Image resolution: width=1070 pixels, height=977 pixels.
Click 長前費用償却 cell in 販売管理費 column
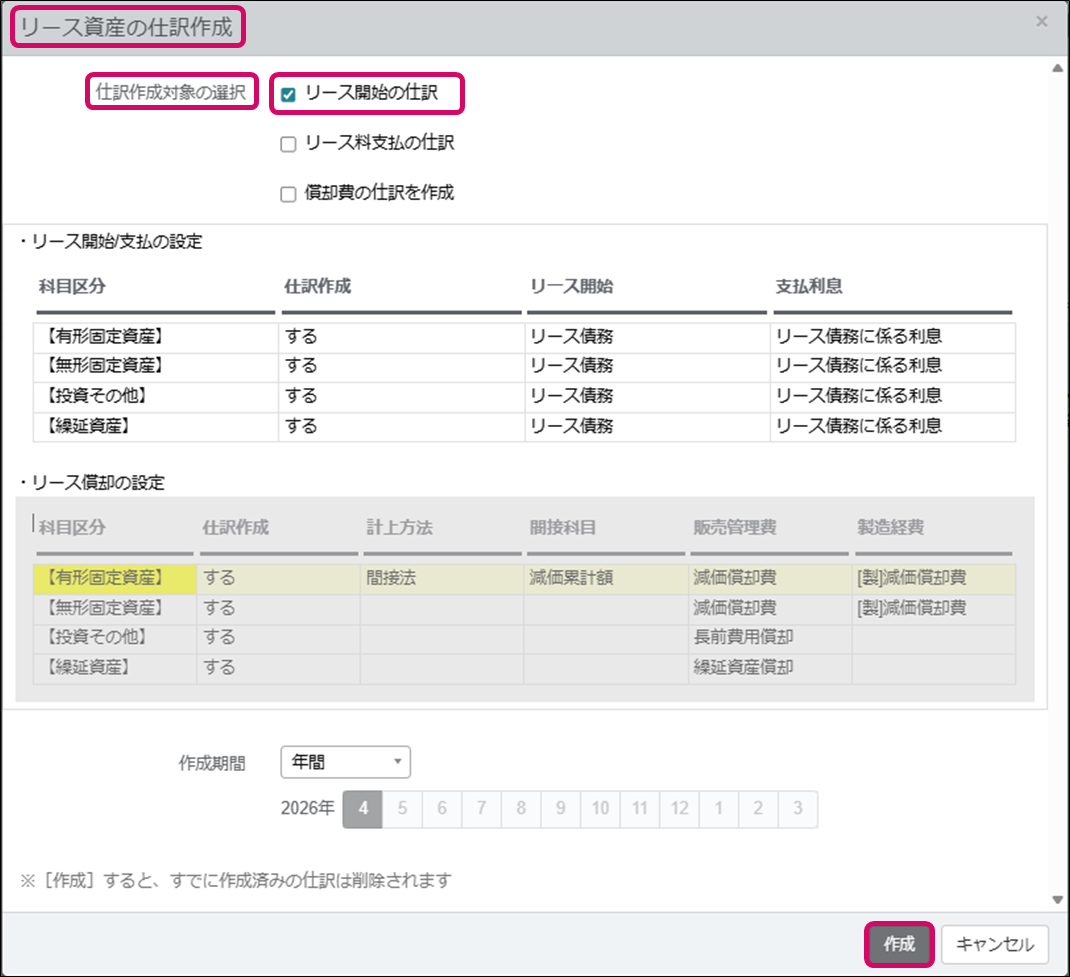click(768, 638)
